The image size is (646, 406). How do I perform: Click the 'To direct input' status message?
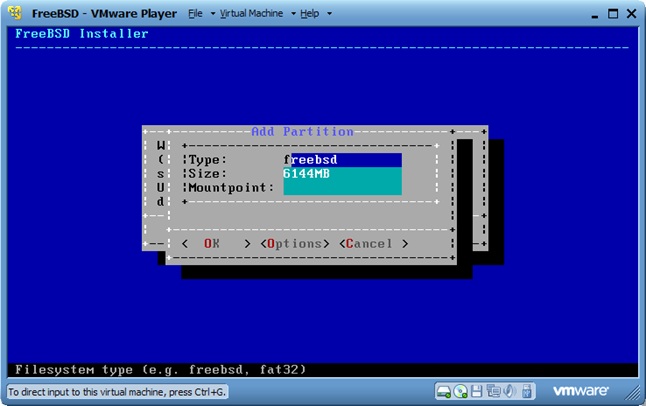pos(117,392)
